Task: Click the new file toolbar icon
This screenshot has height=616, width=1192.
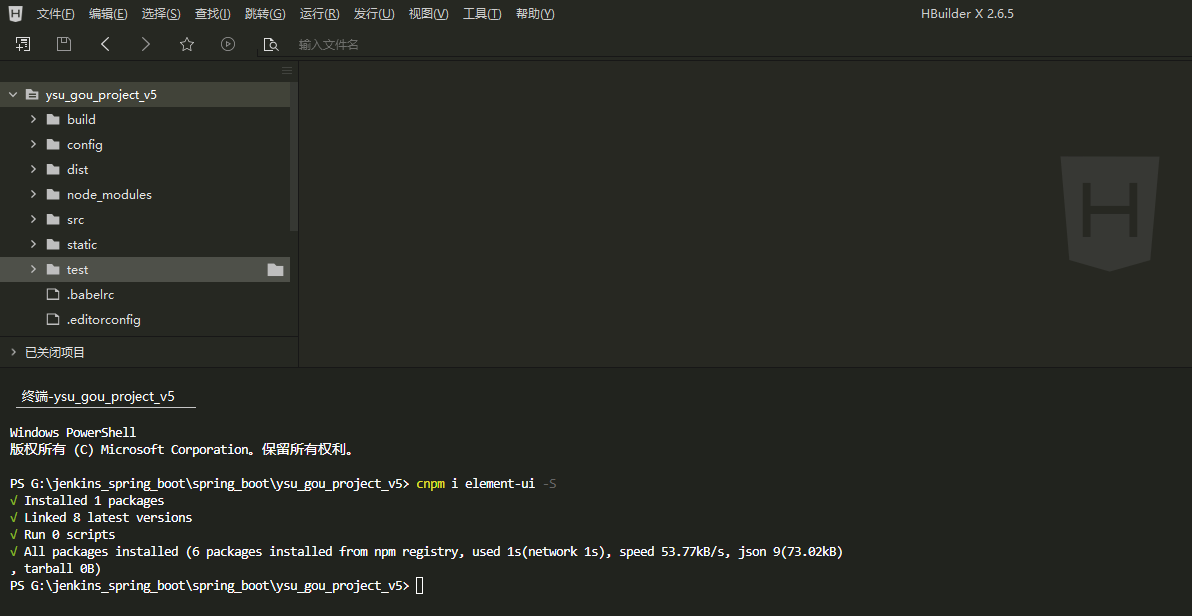Action: coord(23,44)
